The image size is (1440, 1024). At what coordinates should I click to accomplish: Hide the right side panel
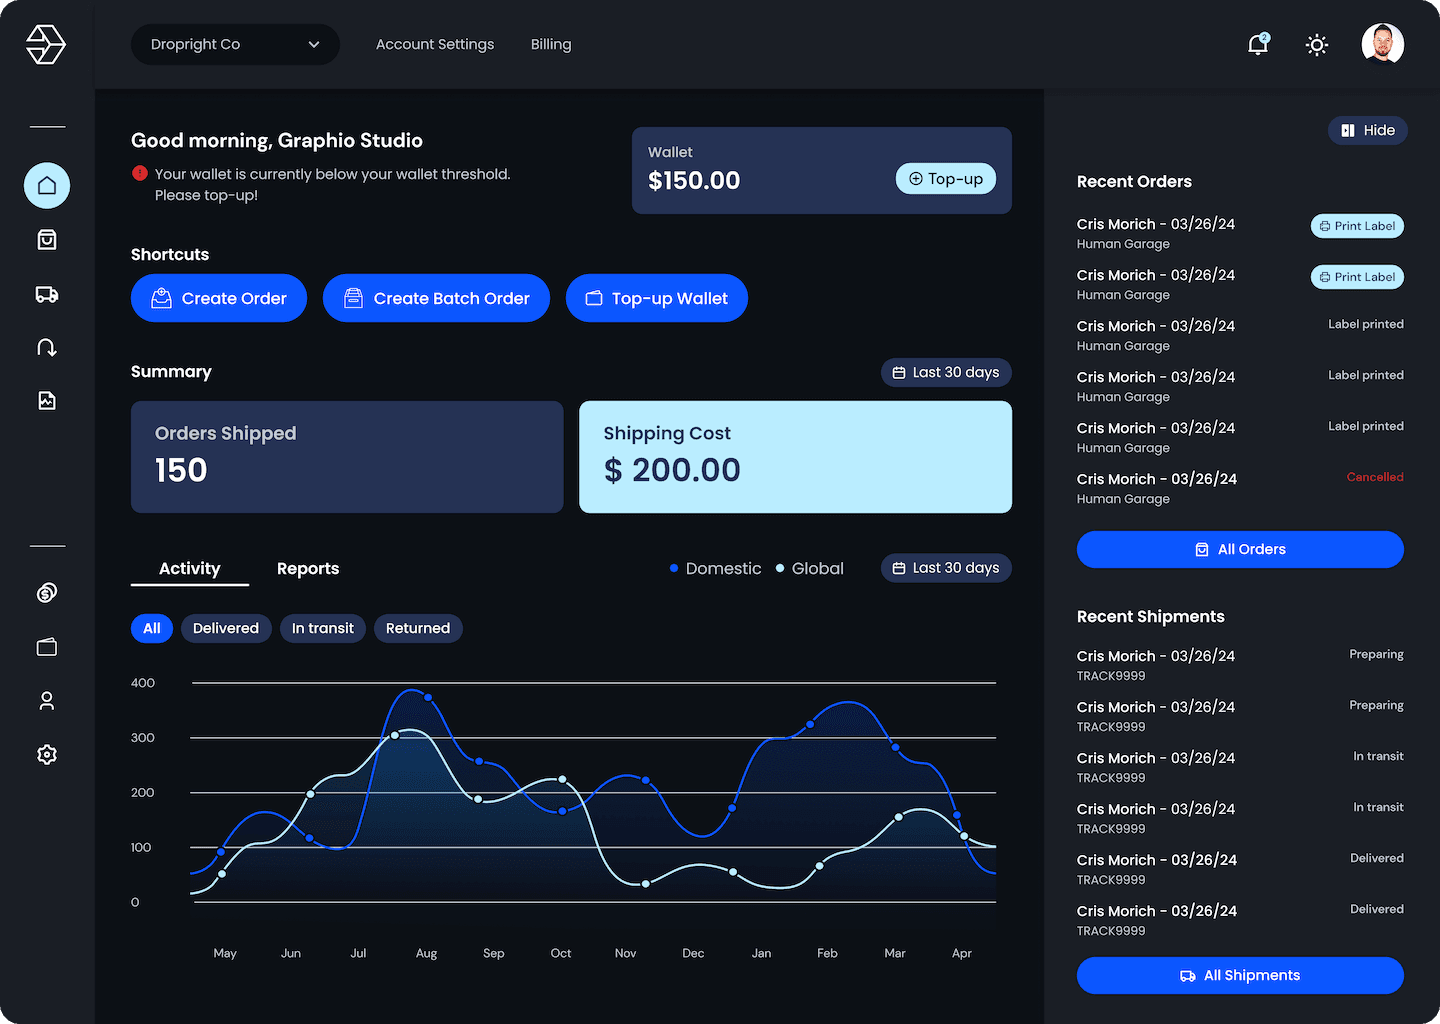[x=1367, y=130]
